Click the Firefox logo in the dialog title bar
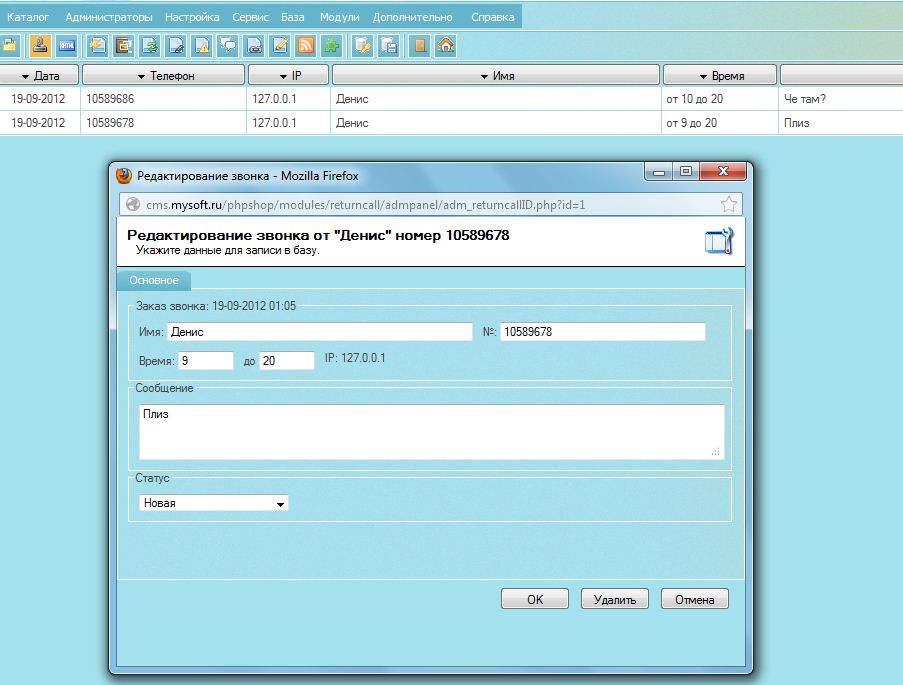 (x=124, y=176)
